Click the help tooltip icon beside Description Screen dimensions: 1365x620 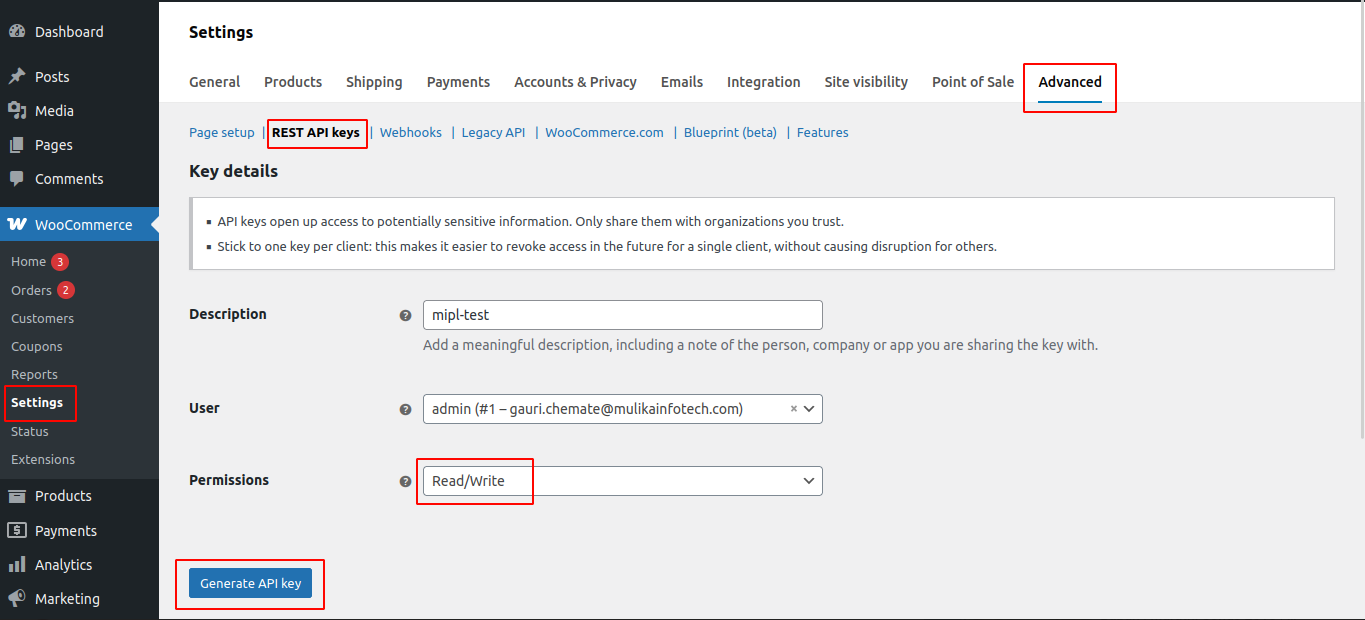[405, 315]
